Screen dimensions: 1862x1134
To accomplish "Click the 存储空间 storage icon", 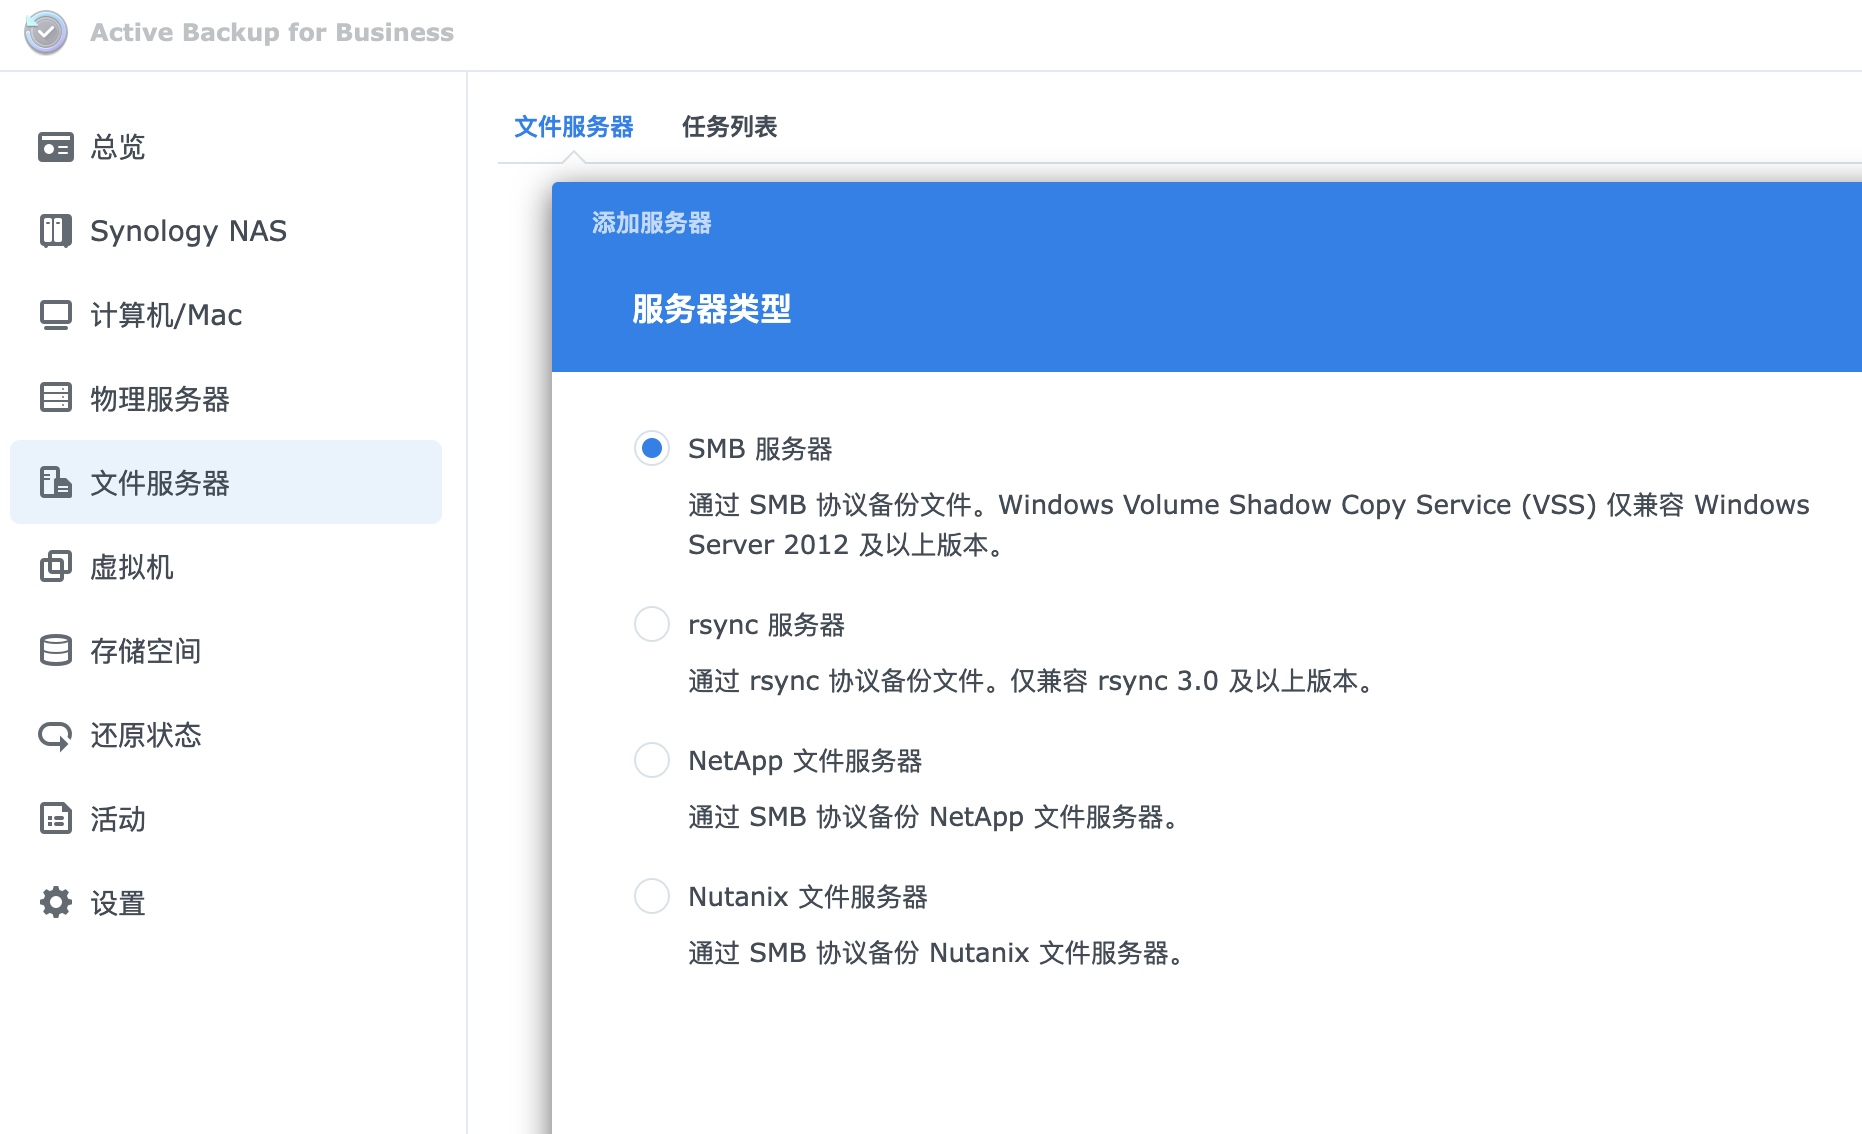I will click(56, 650).
